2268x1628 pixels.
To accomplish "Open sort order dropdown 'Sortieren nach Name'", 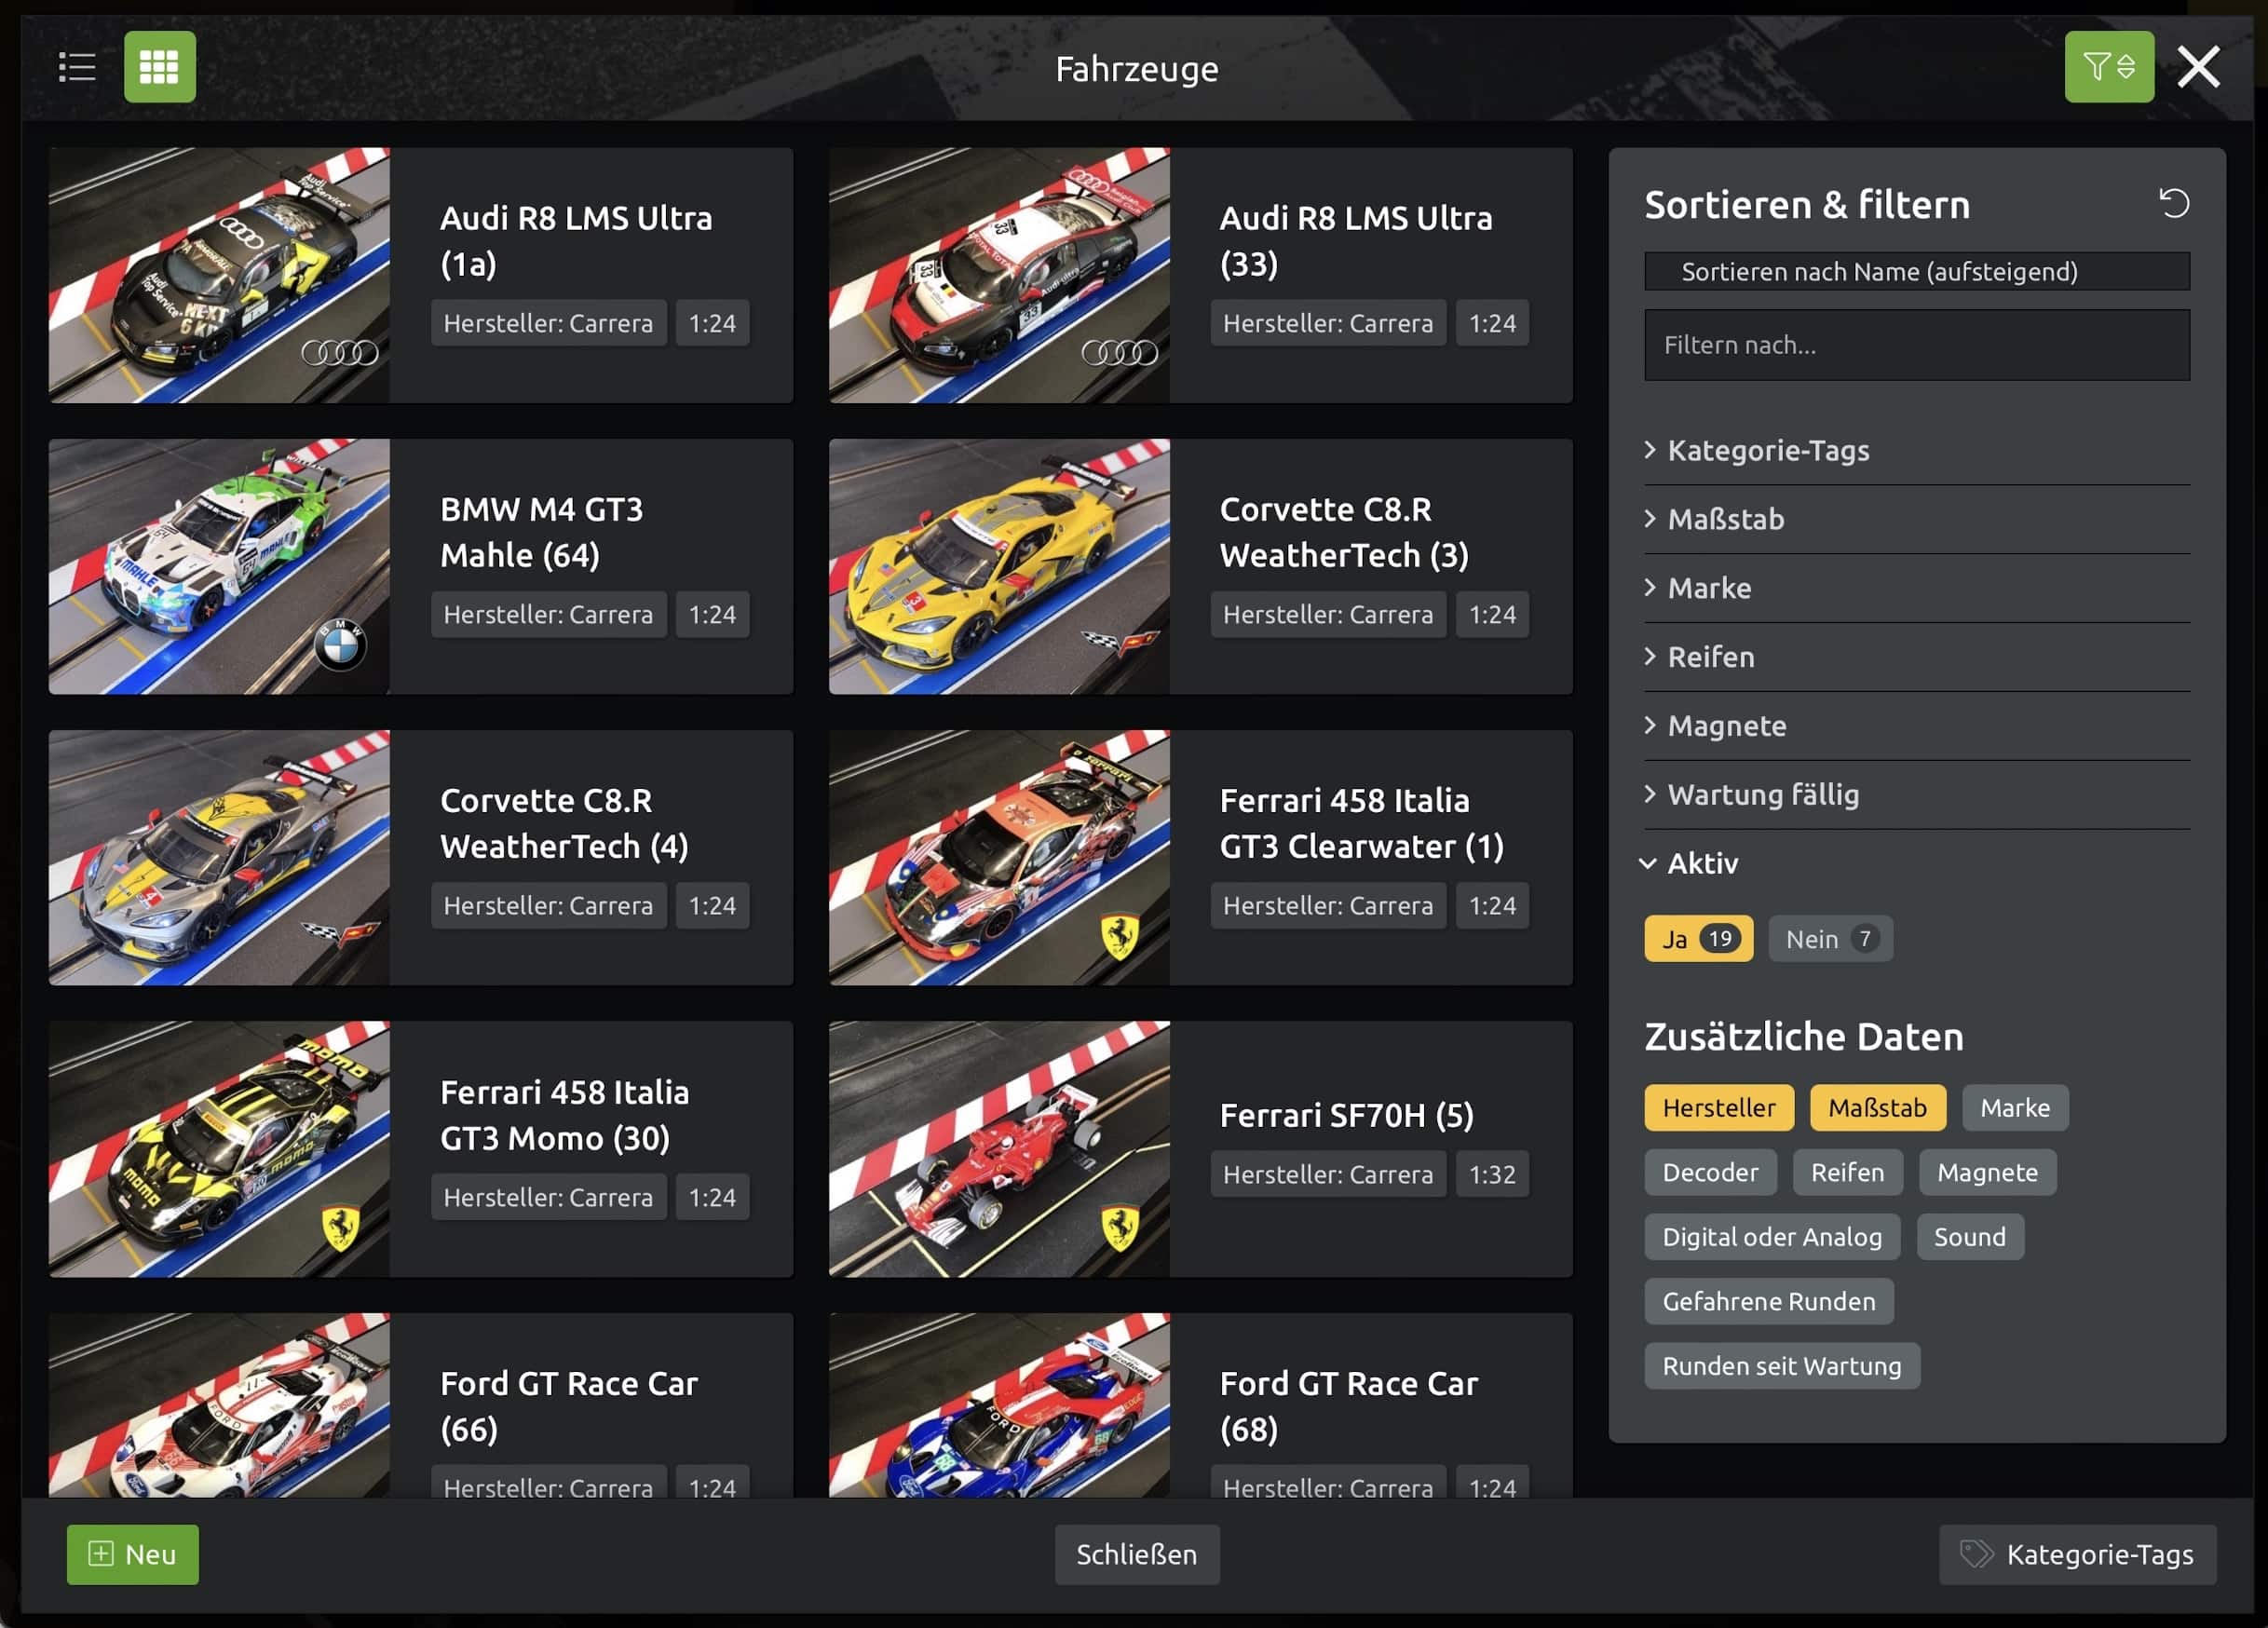I will 1916,271.
